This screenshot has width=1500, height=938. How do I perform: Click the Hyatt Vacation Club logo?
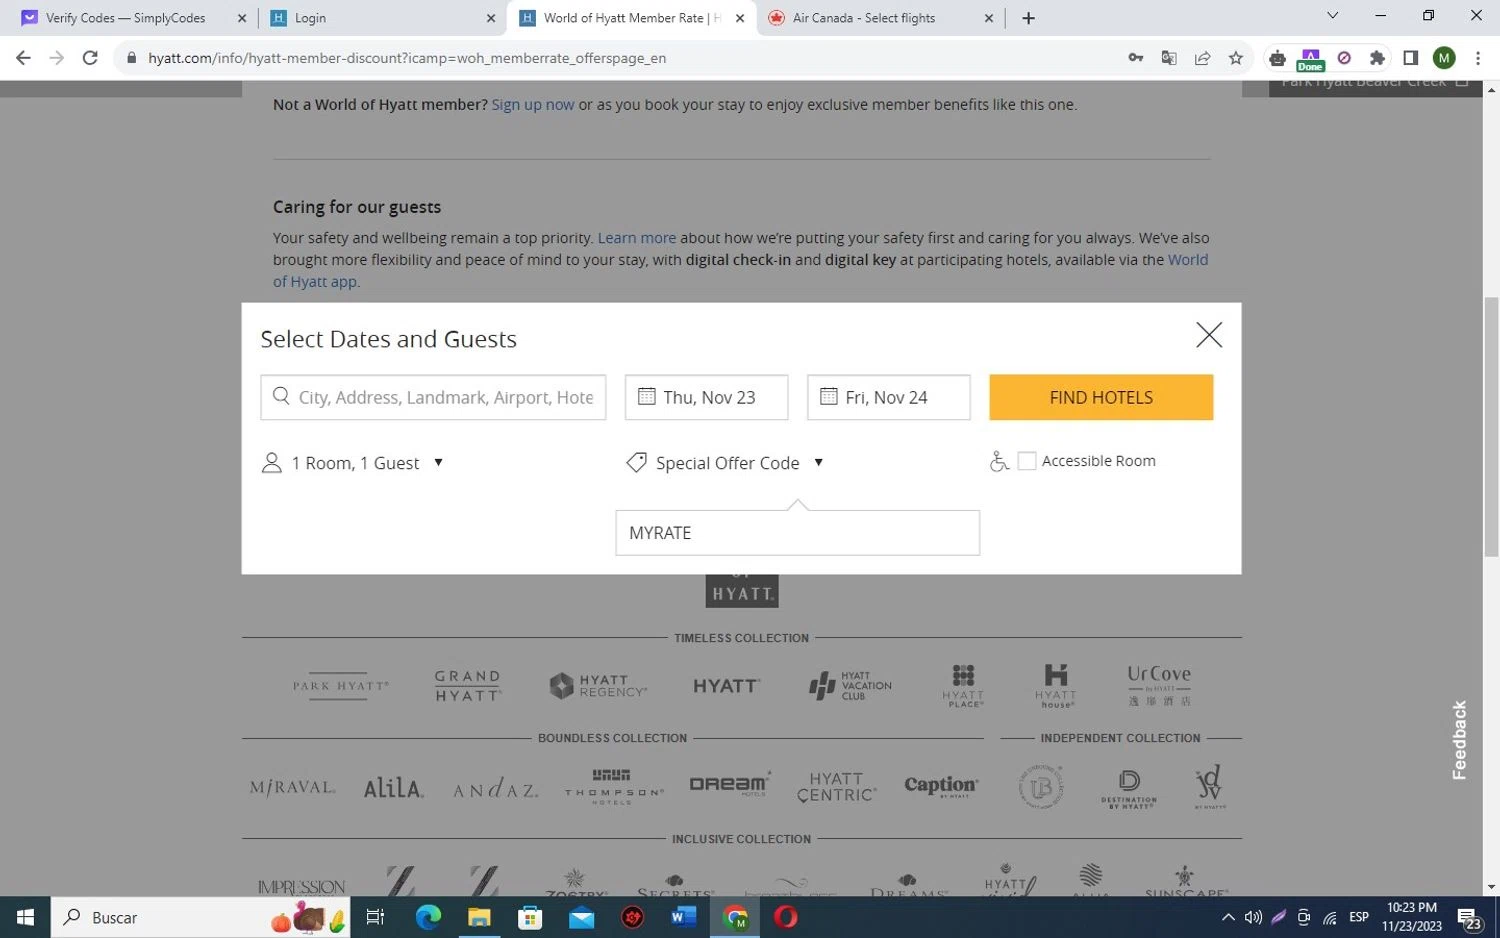coord(850,686)
